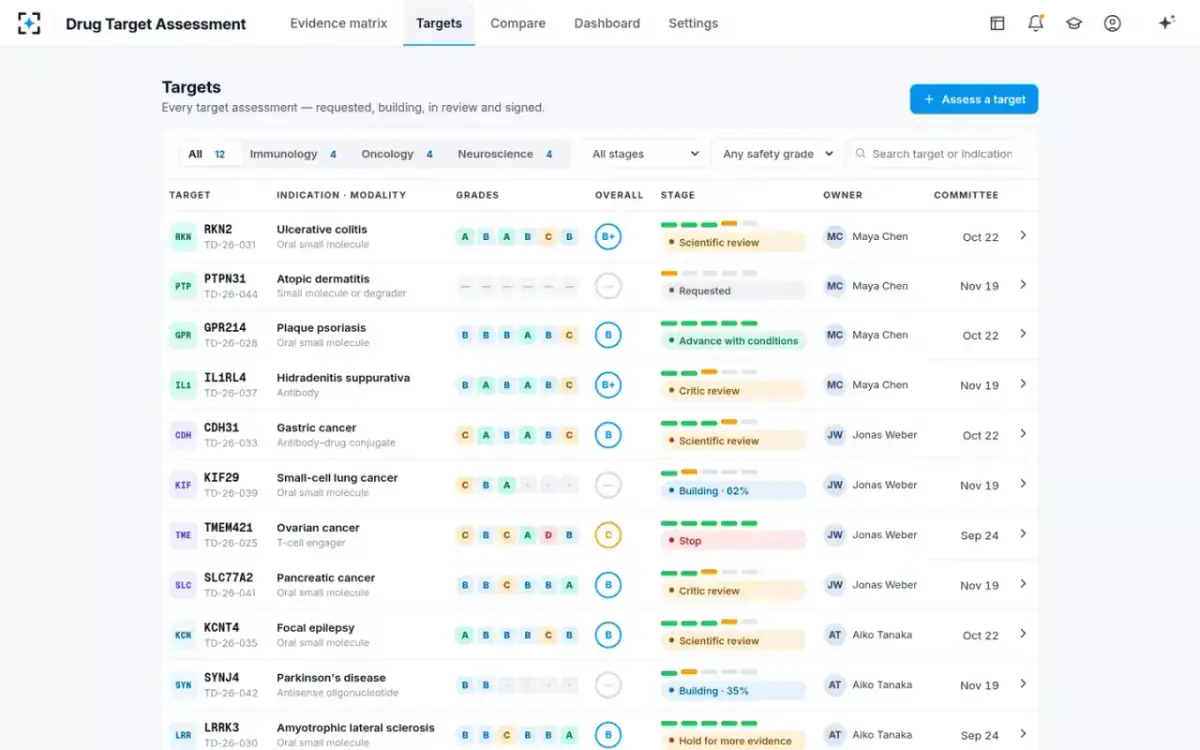1200x750 pixels.
Task: Expand the GPR214 row chevron
Action: 1023,334
